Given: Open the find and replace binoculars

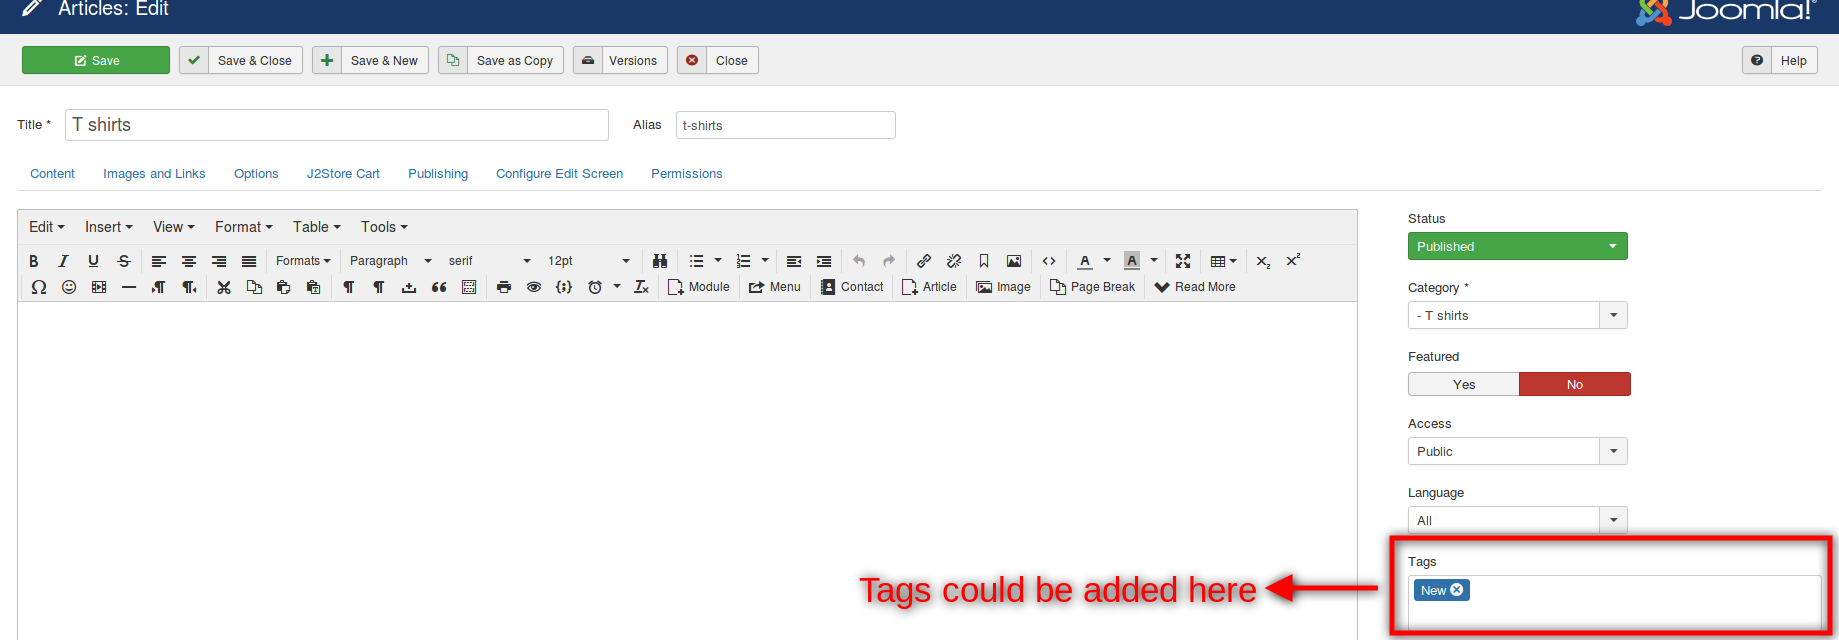Looking at the screenshot, I should tap(660, 261).
